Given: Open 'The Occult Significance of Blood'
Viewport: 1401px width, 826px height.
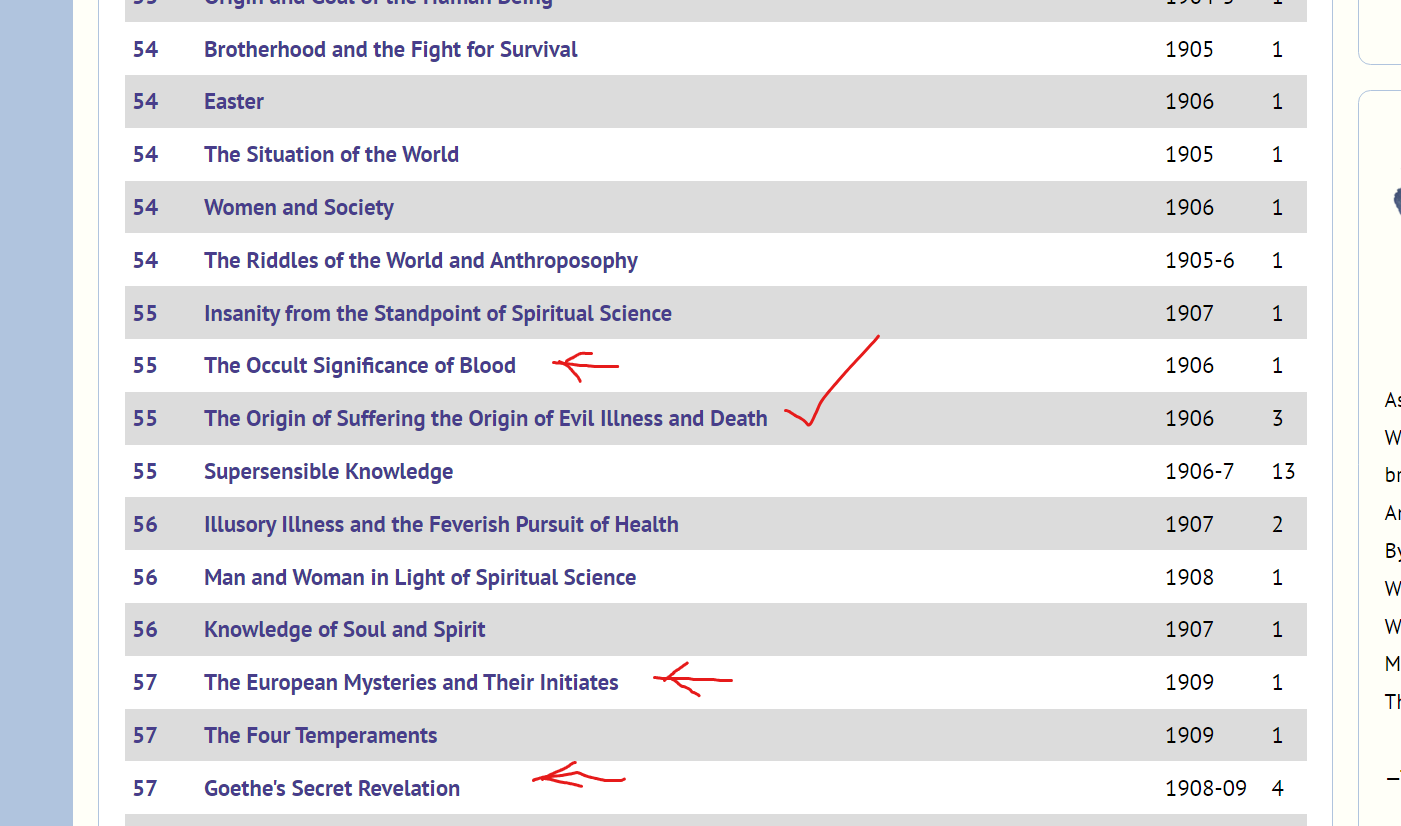Looking at the screenshot, I should point(359,366).
